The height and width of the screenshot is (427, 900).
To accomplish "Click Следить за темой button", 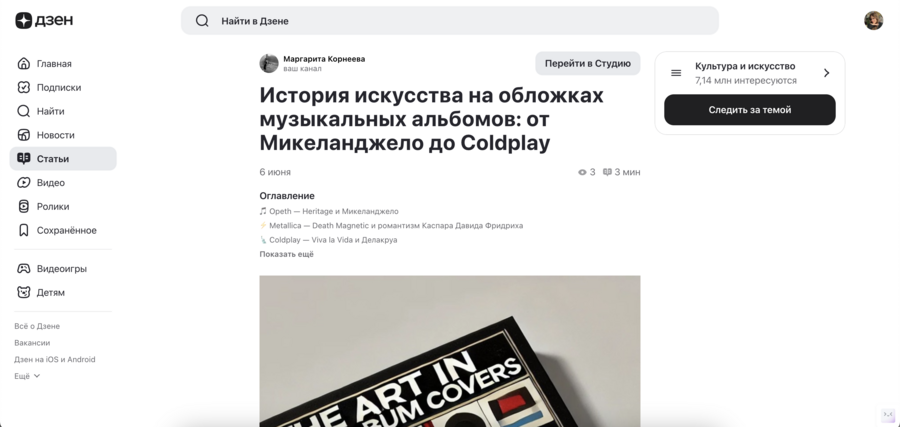I will 750,110.
